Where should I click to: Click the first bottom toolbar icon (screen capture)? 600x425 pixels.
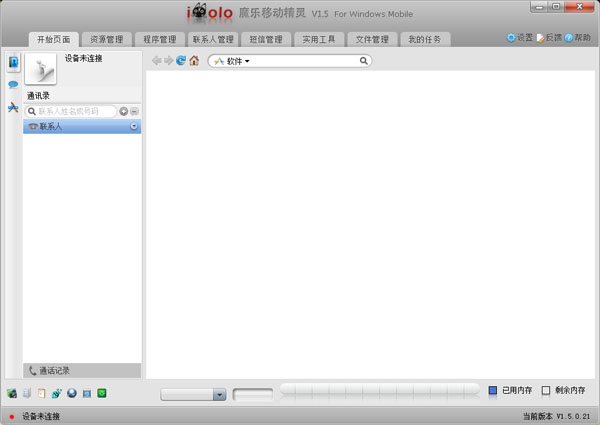click(x=12, y=393)
